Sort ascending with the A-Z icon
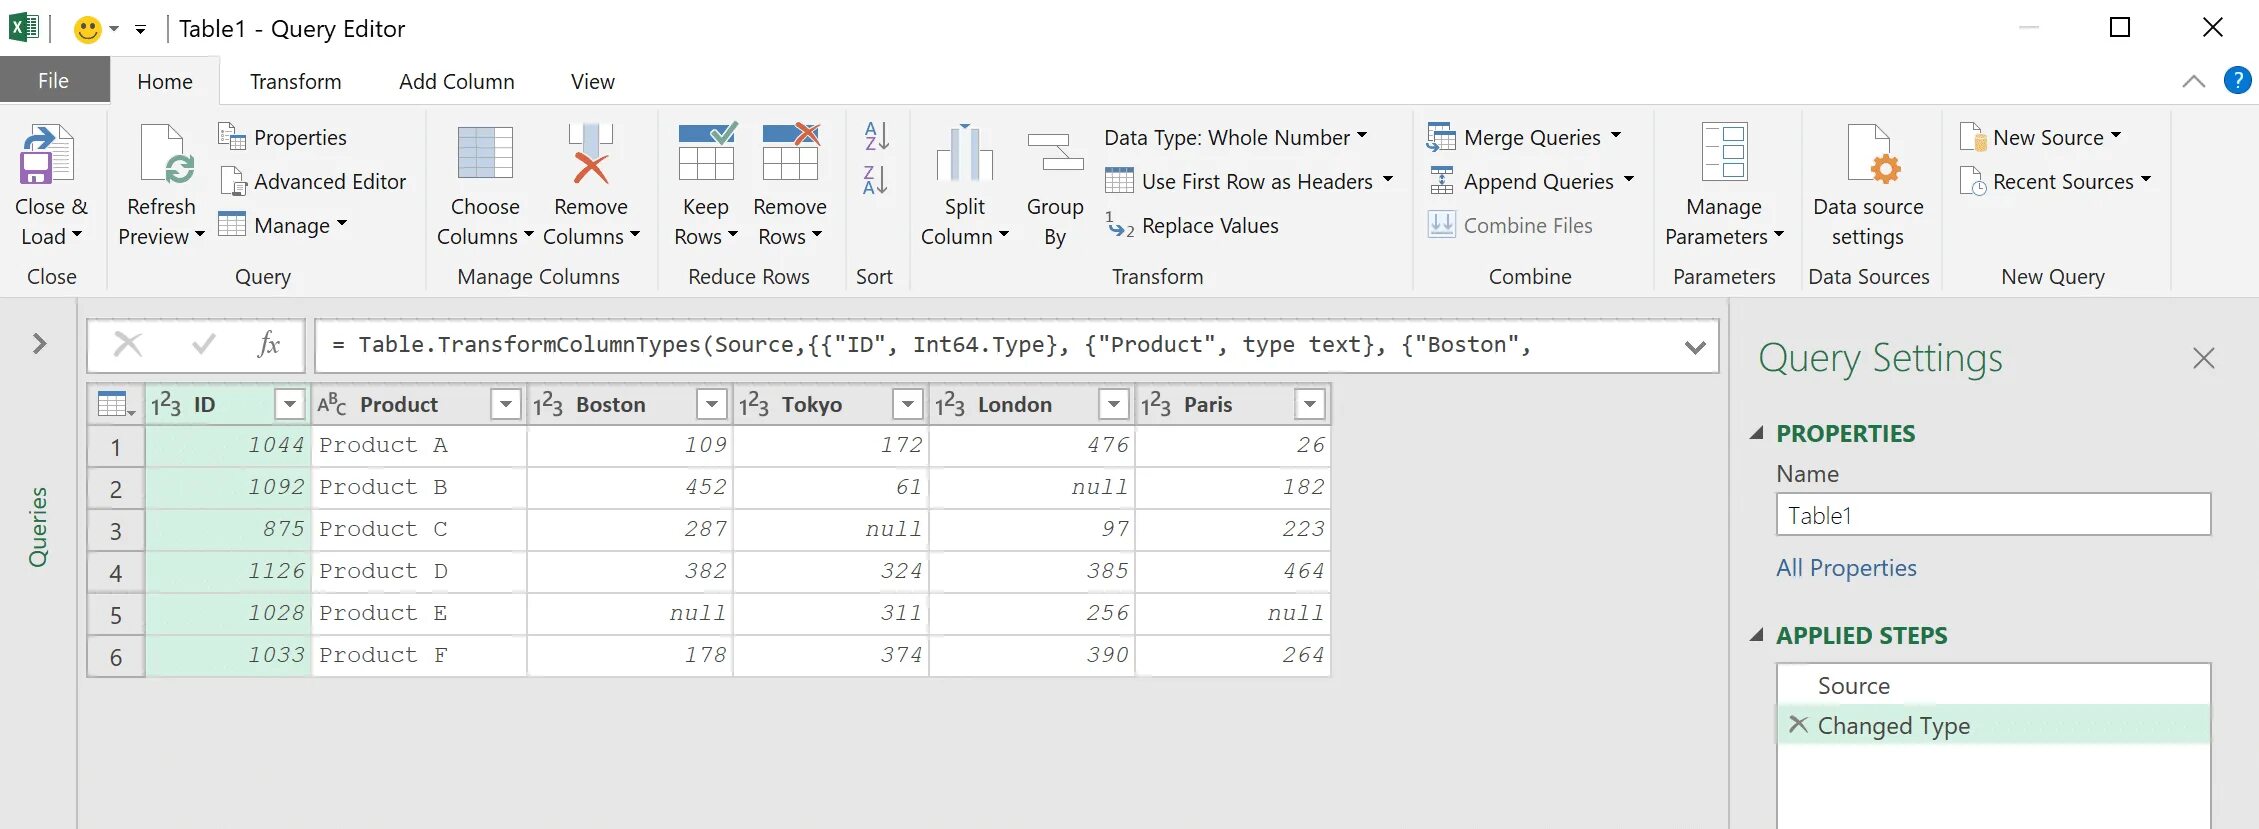2259x829 pixels. (876, 135)
